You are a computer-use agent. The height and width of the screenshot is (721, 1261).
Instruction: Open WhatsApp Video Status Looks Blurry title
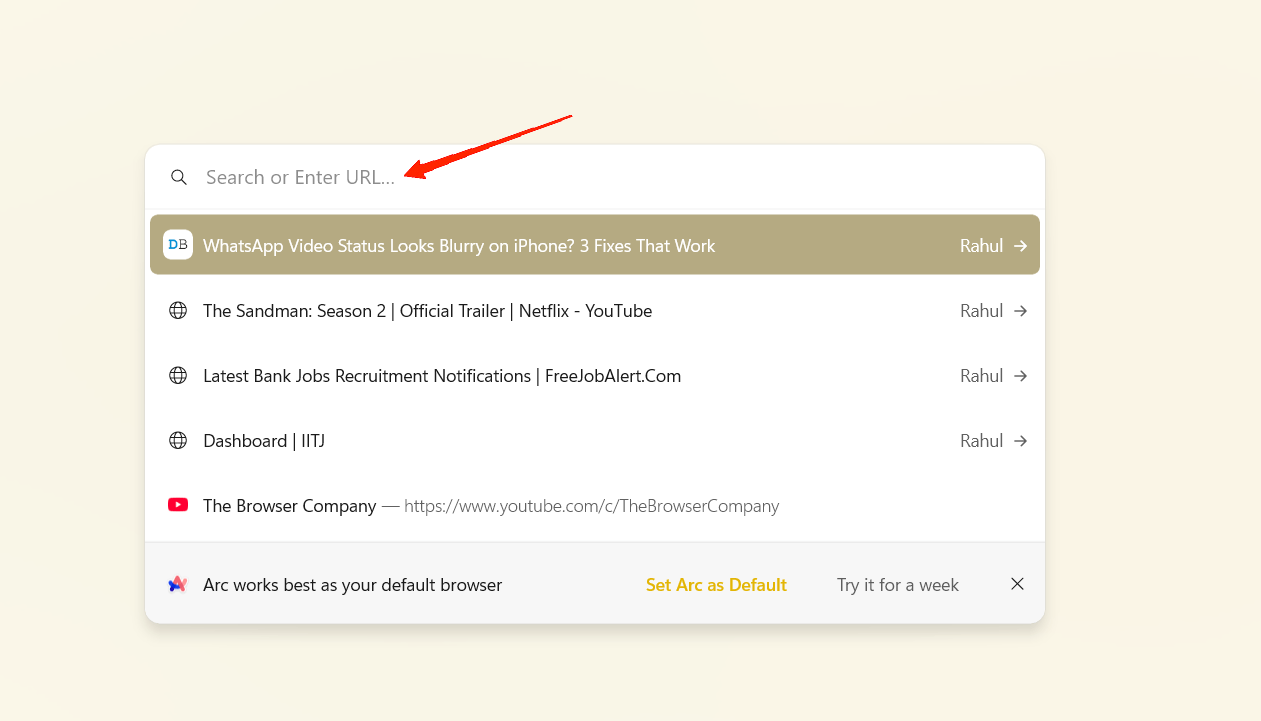tap(459, 246)
